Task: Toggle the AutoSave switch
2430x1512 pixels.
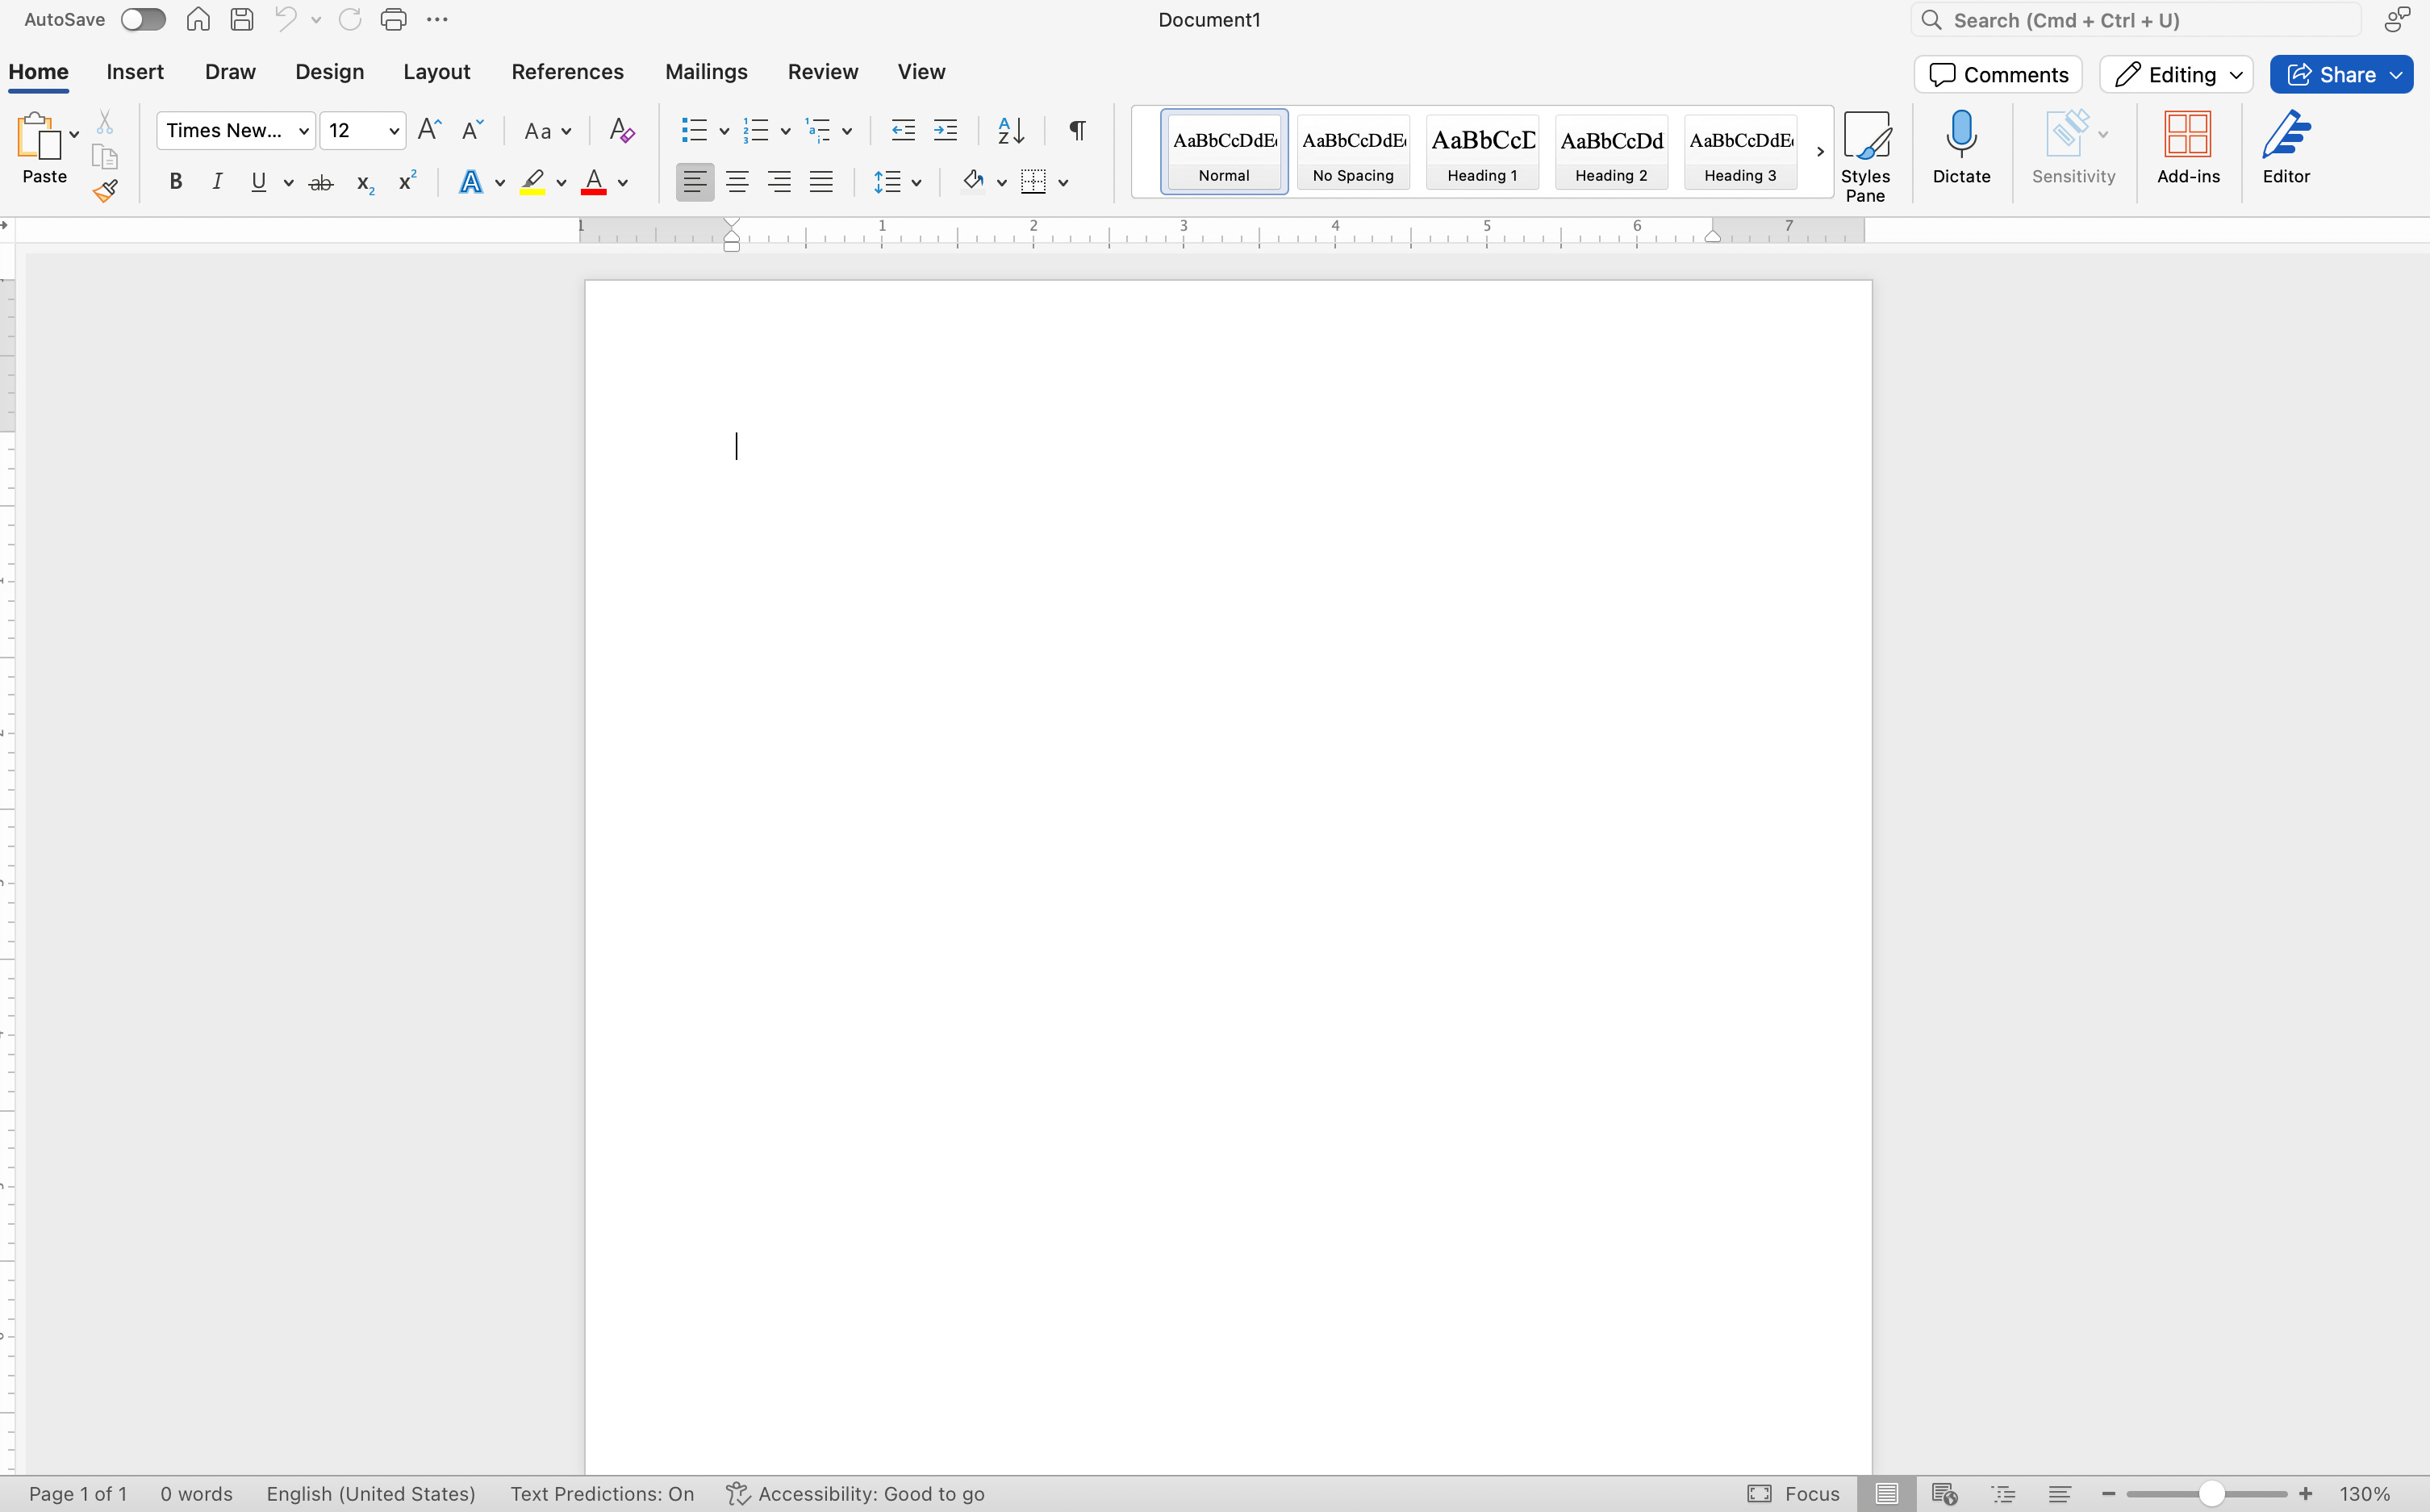Action: (143, 20)
